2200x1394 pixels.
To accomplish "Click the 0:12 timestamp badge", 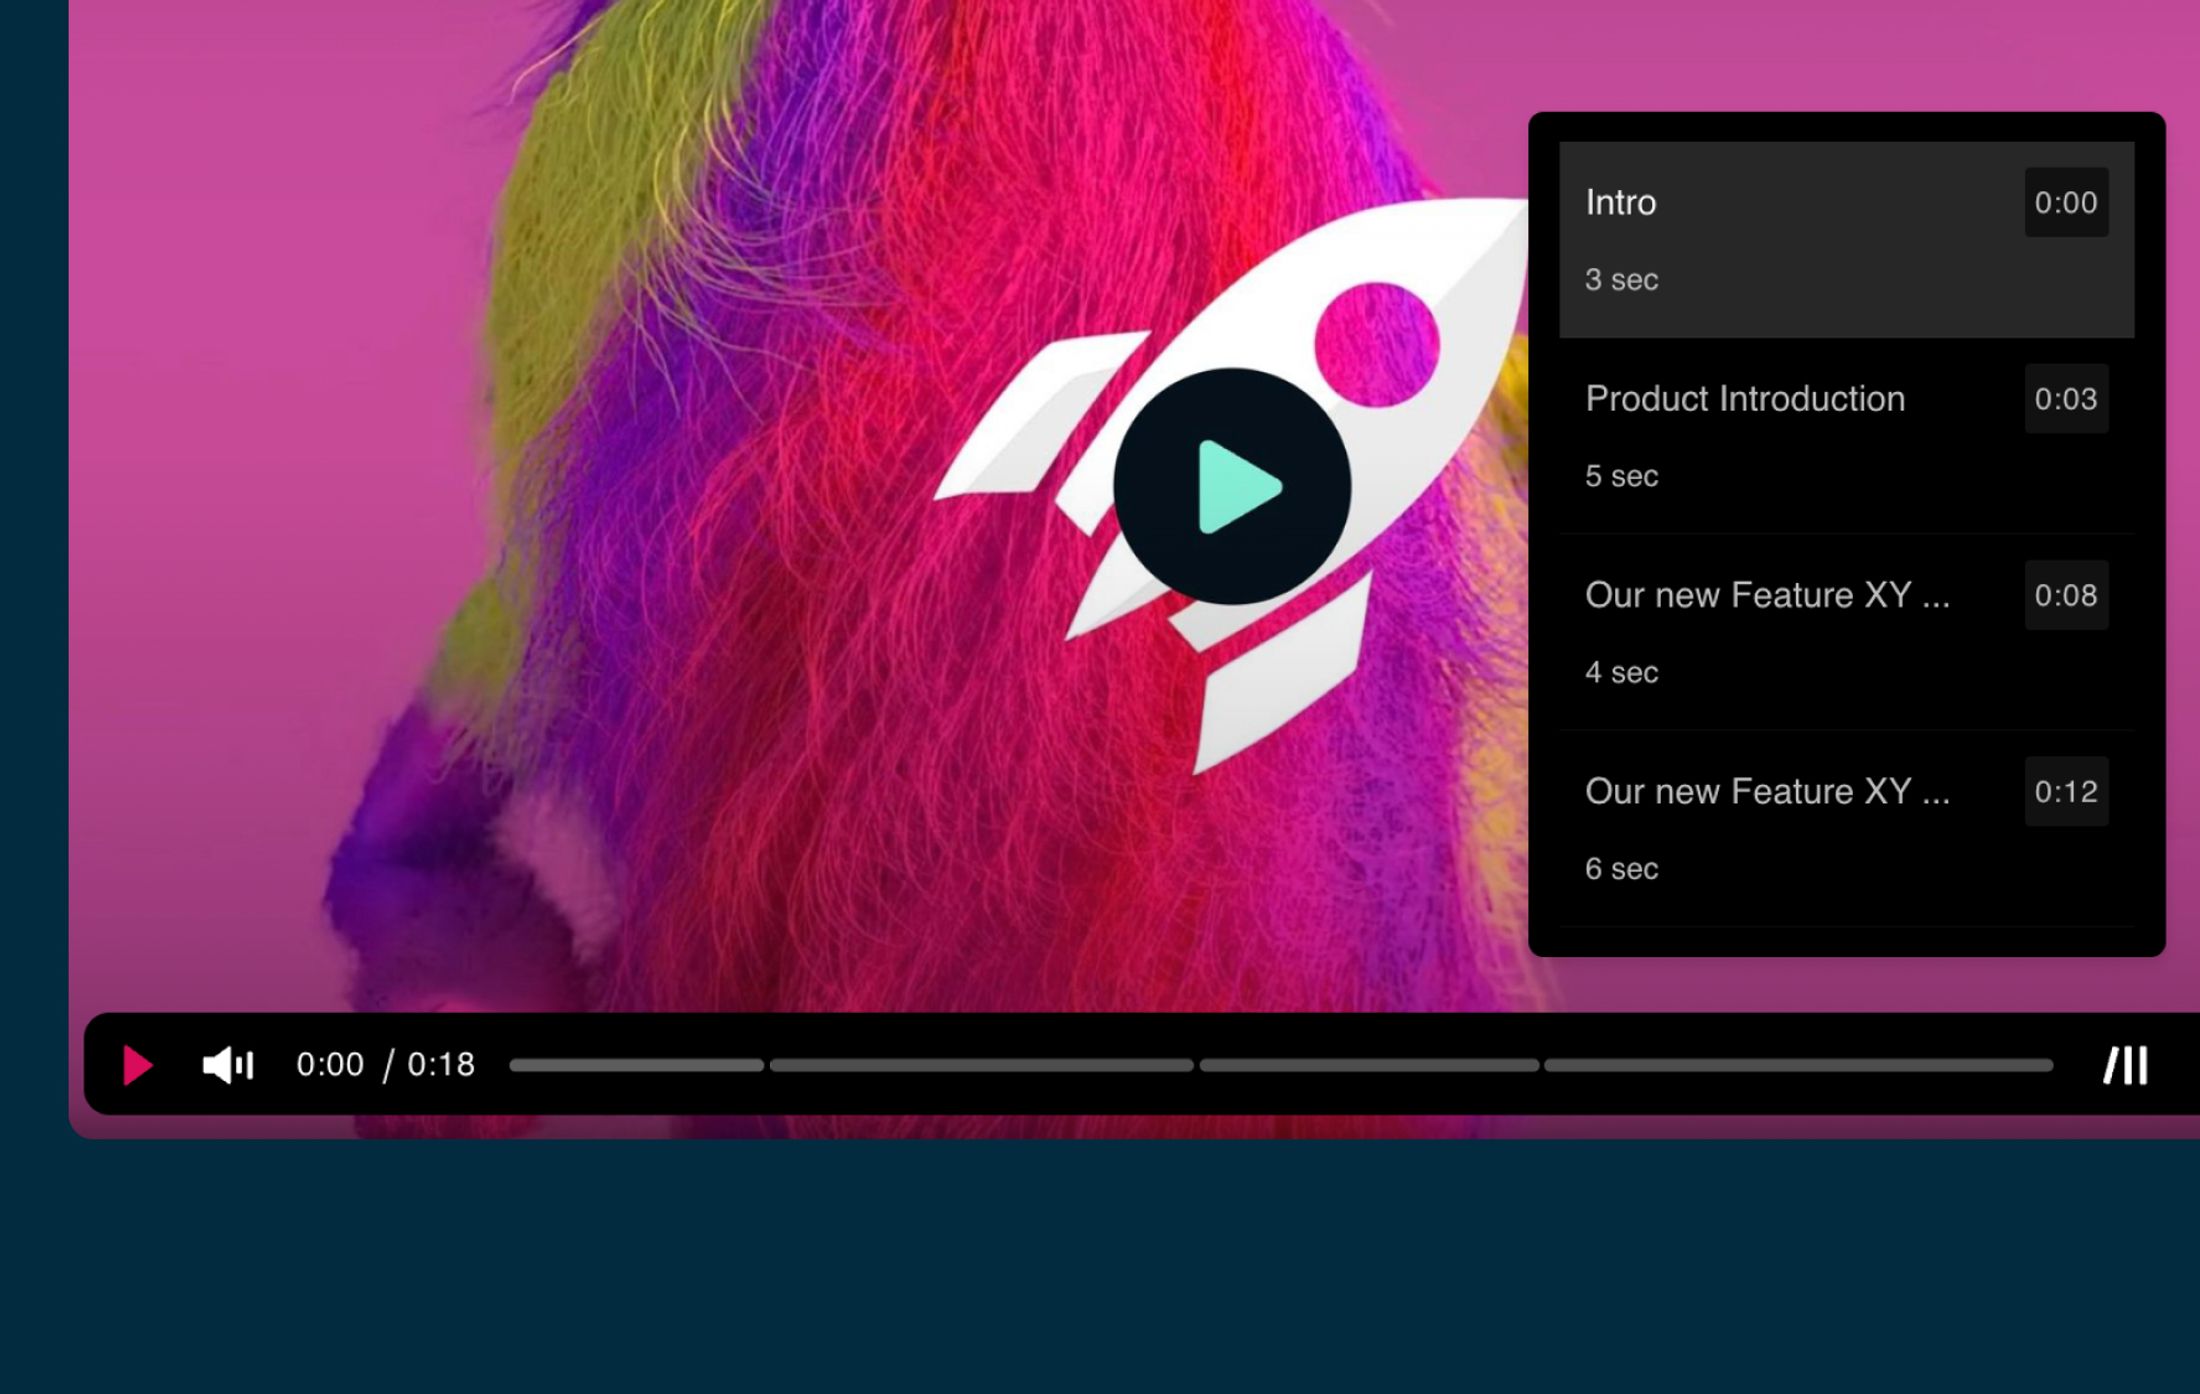I will point(2065,792).
